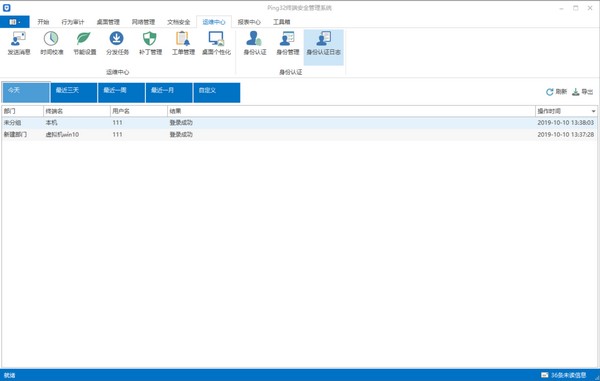Click the 刷新 refresh button
The image size is (600, 381).
coord(556,92)
